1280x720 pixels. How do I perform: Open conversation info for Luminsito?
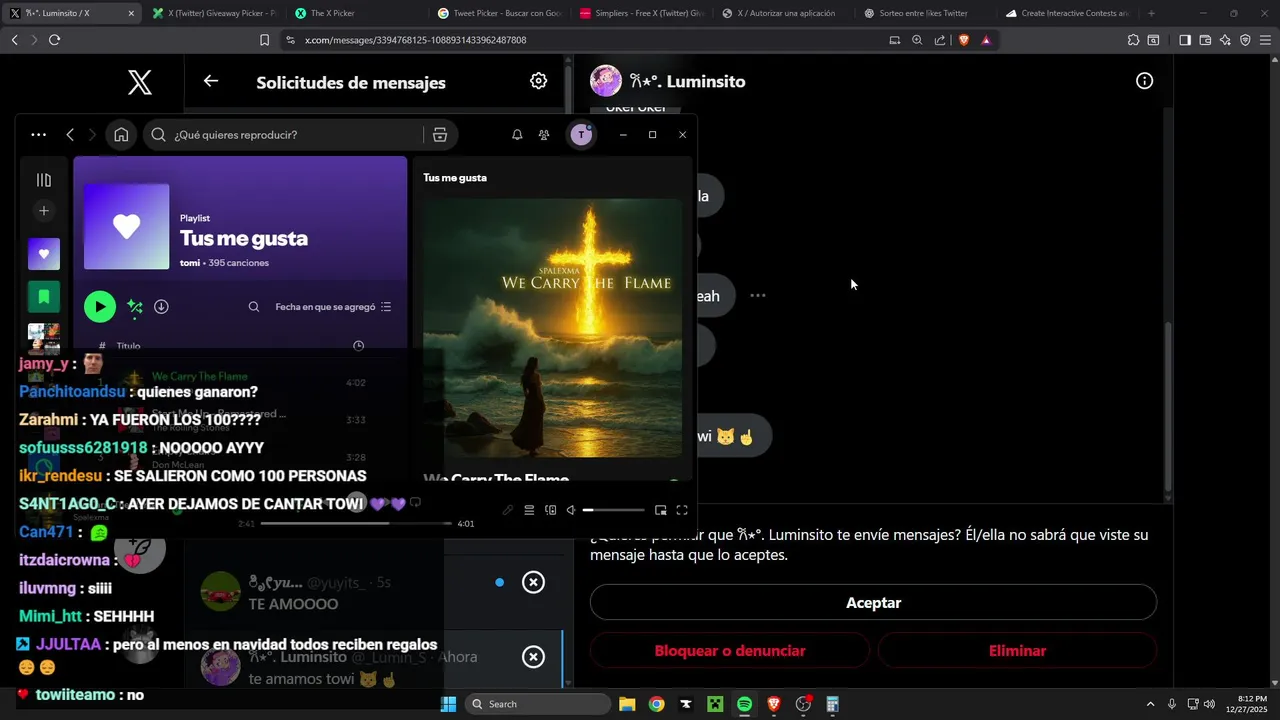[1145, 81]
